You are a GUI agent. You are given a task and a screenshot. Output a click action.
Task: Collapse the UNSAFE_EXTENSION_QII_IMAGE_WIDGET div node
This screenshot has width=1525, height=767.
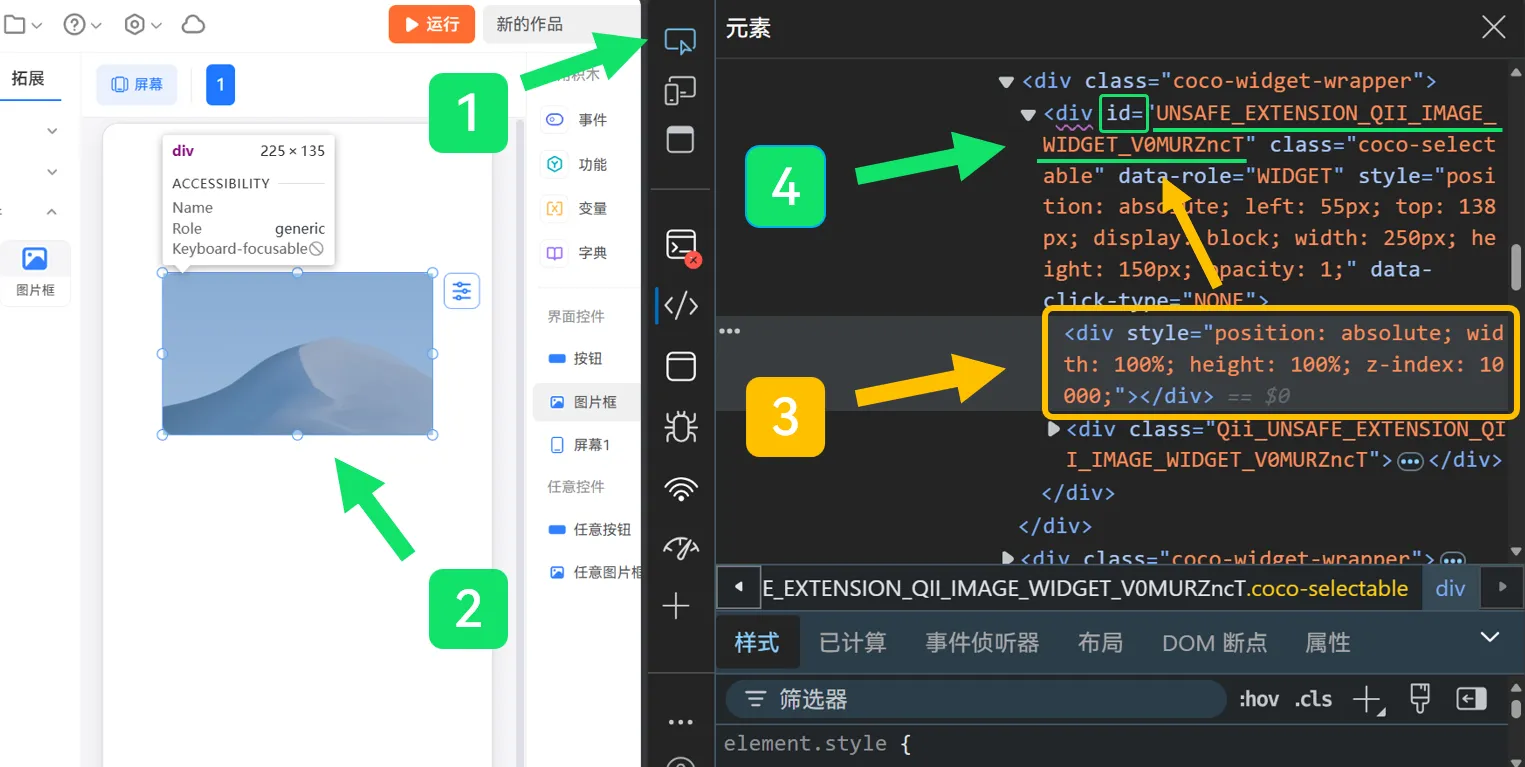1027,114
